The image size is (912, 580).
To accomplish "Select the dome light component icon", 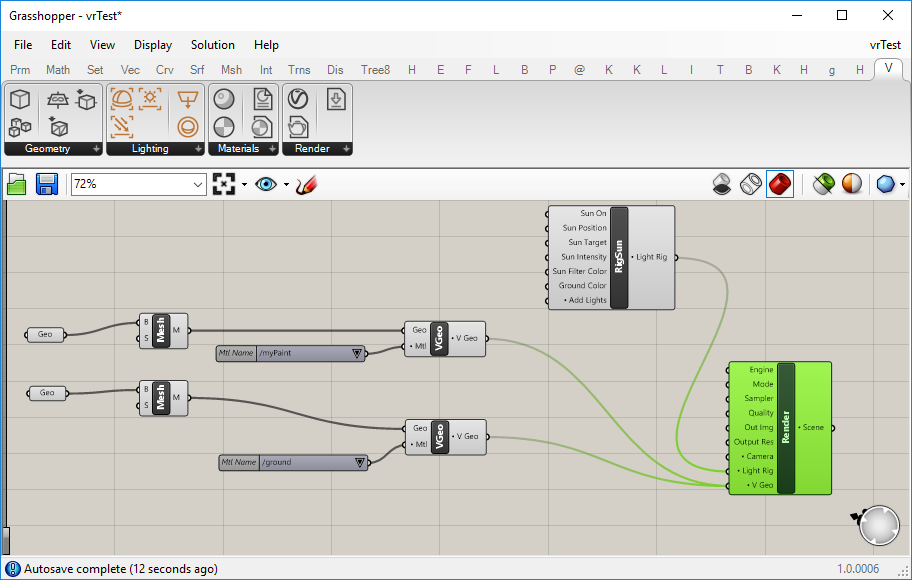I will click(122, 99).
